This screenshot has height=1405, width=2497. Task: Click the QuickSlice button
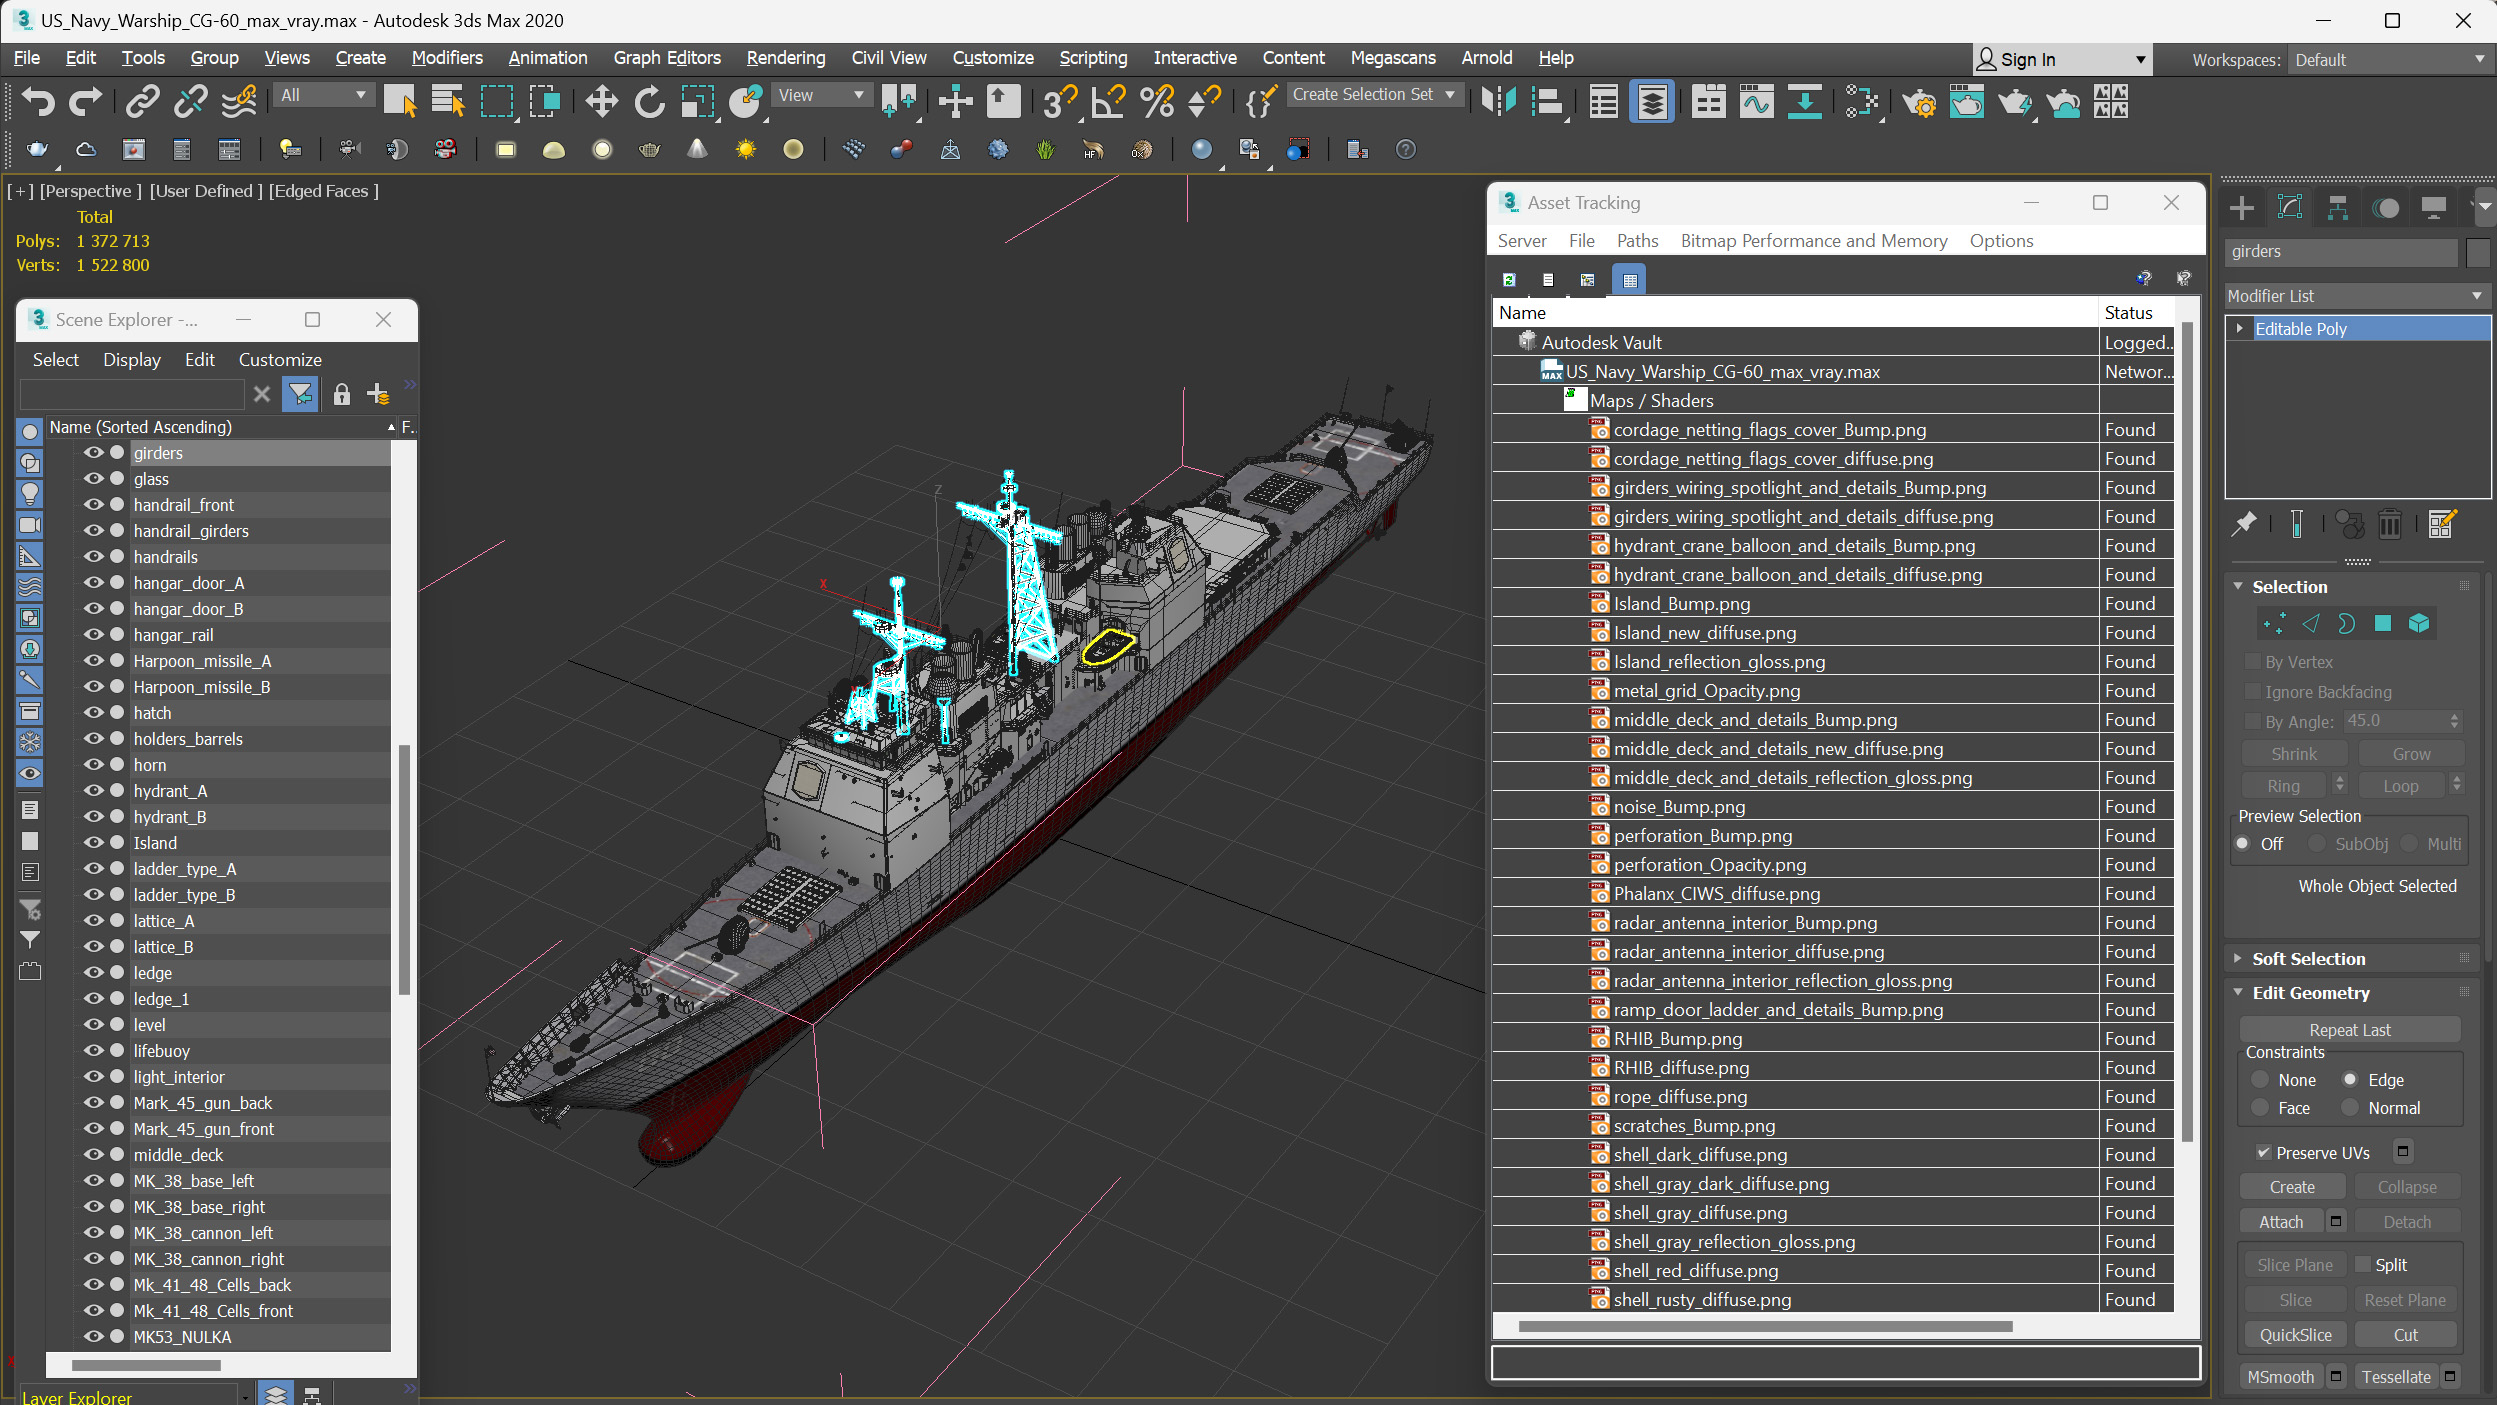[x=2295, y=1335]
